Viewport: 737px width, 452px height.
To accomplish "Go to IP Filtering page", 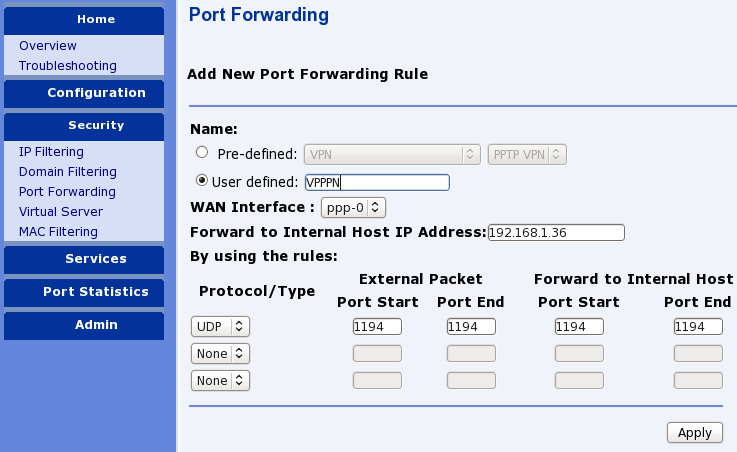I will [x=51, y=152].
